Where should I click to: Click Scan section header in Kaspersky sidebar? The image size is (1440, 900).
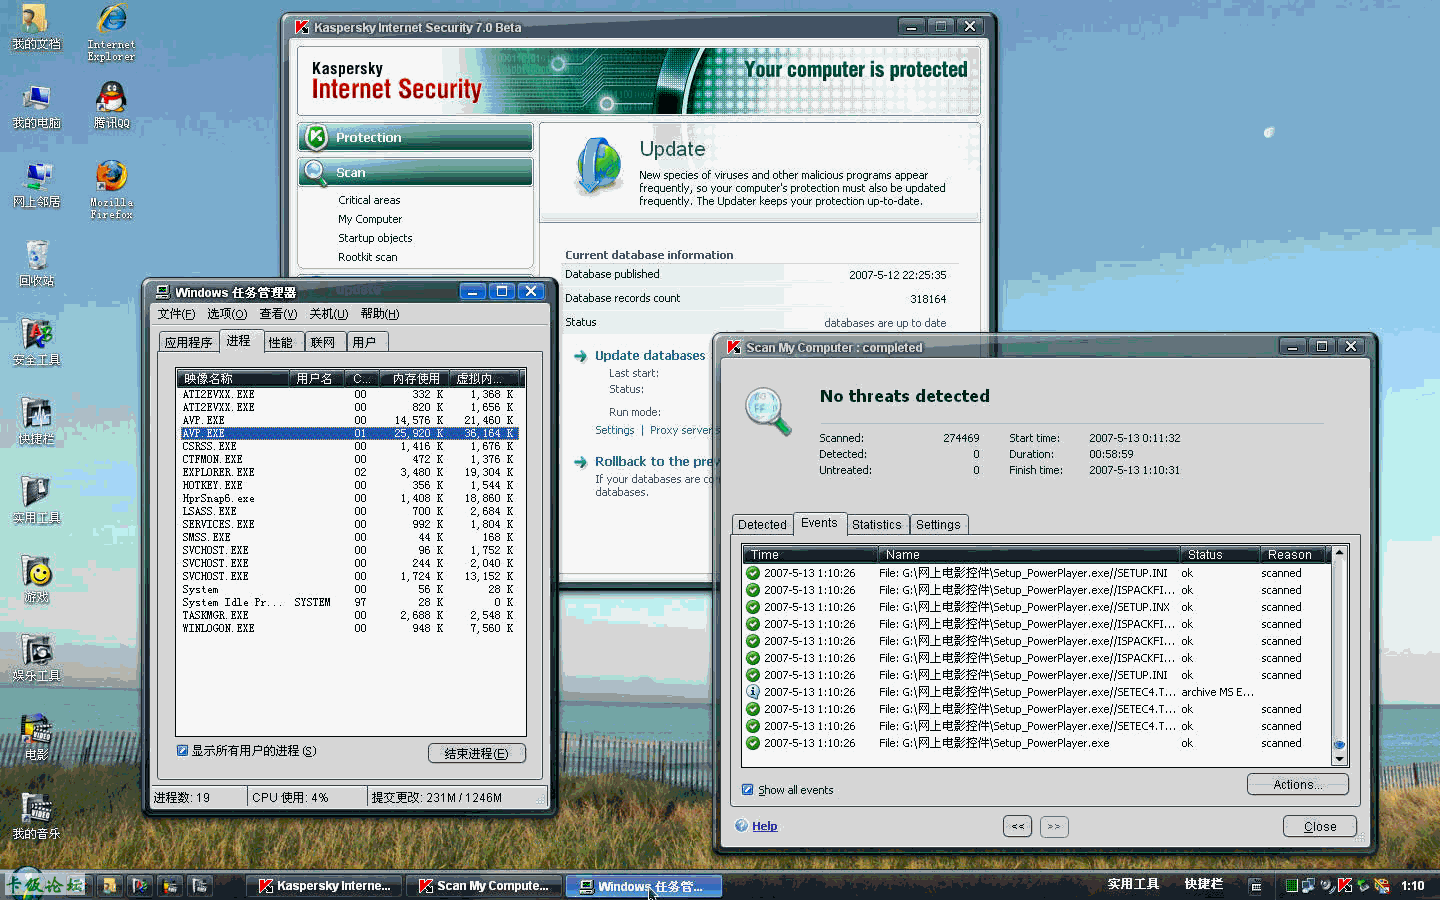(x=416, y=172)
